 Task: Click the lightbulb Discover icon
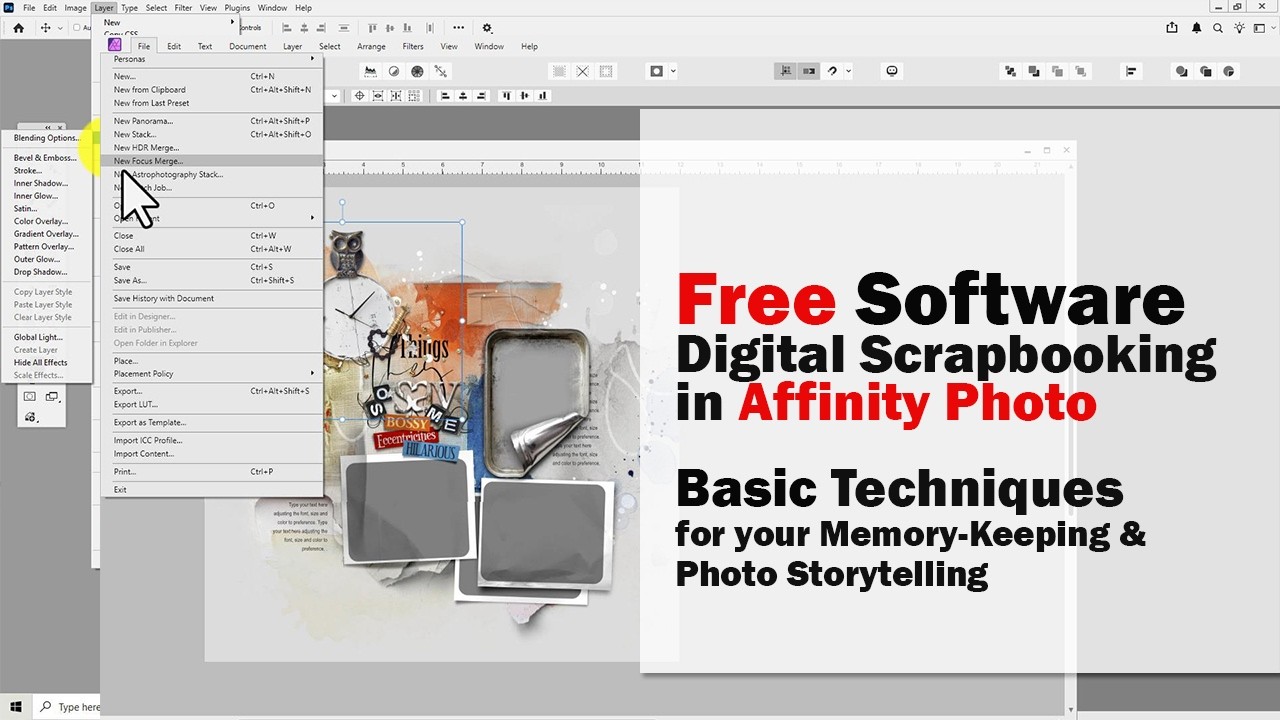click(x=1240, y=28)
